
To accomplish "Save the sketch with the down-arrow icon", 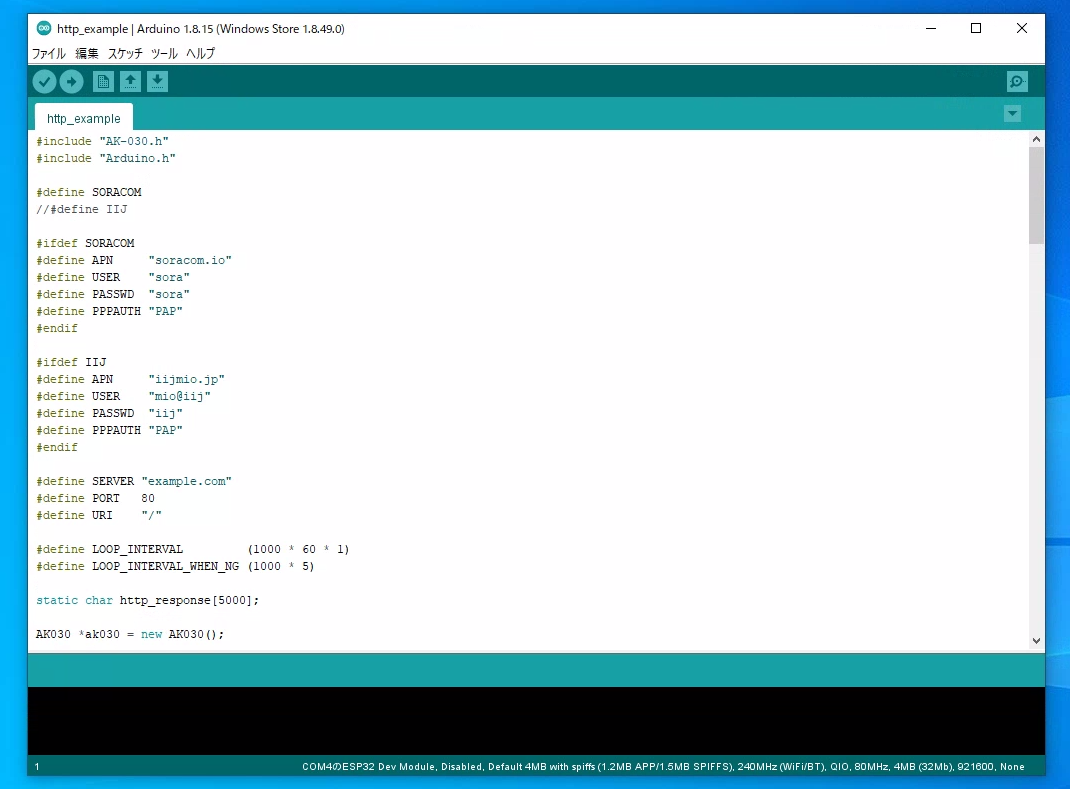I will click(158, 82).
